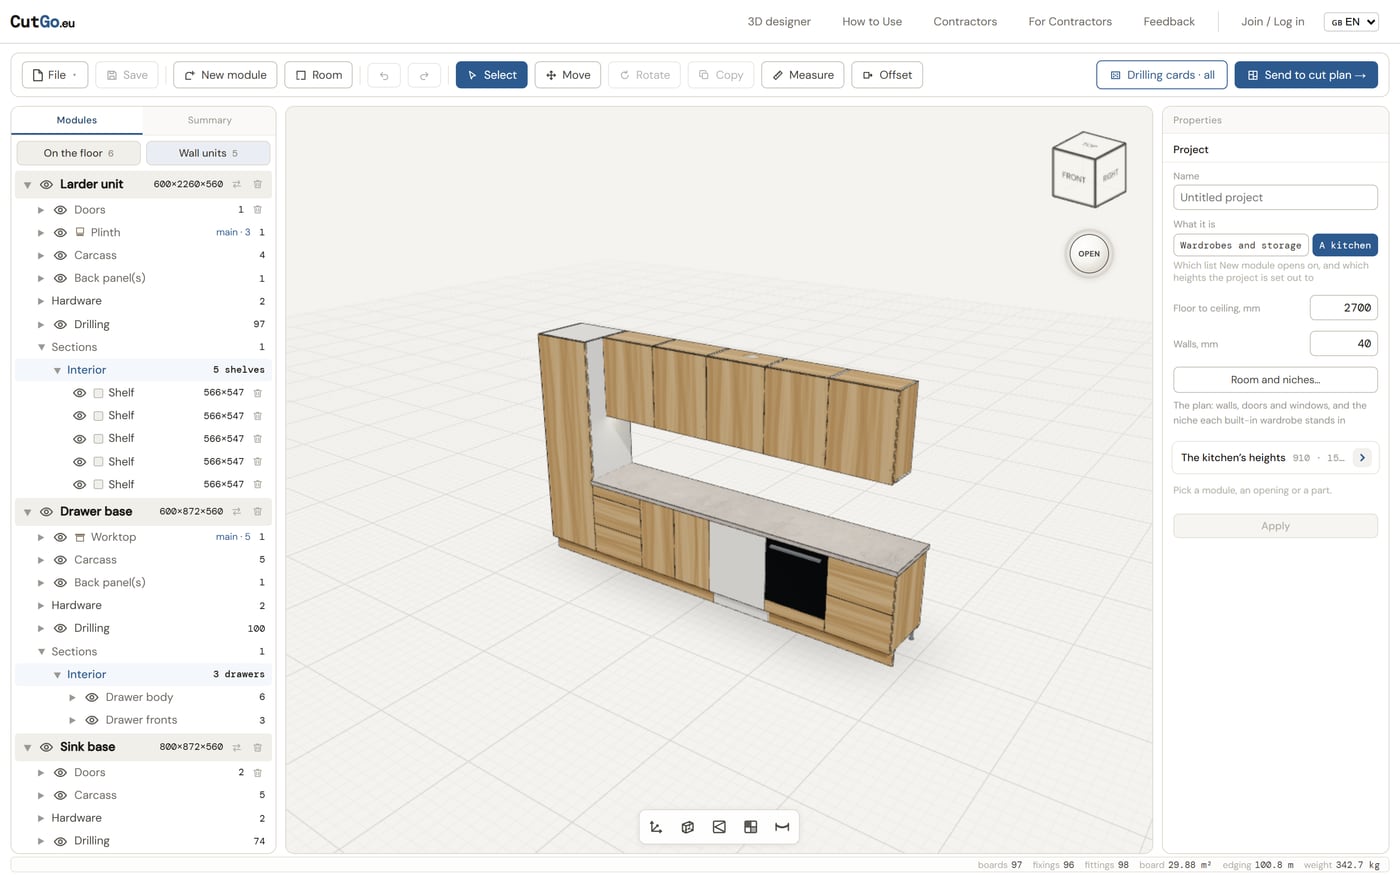Hide the Drawer fronts using the eye icon
Viewport: 1400px width, 875px height.
pyautogui.click(x=92, y=720)
